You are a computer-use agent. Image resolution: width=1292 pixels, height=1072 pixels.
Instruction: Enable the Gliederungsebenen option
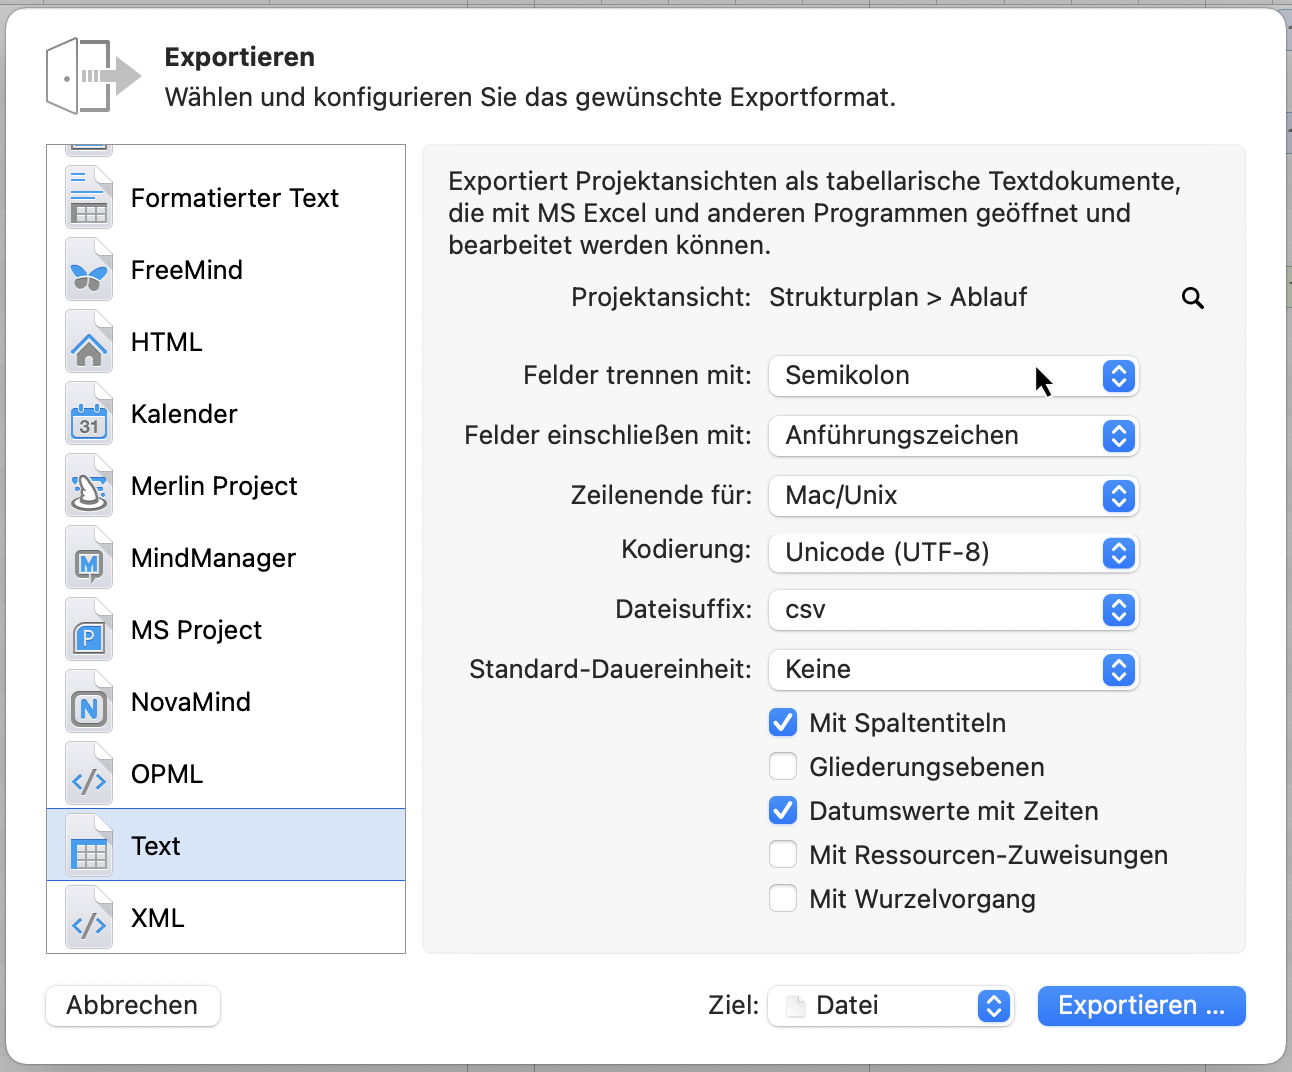pyautogui.click(x=783, y=766)
